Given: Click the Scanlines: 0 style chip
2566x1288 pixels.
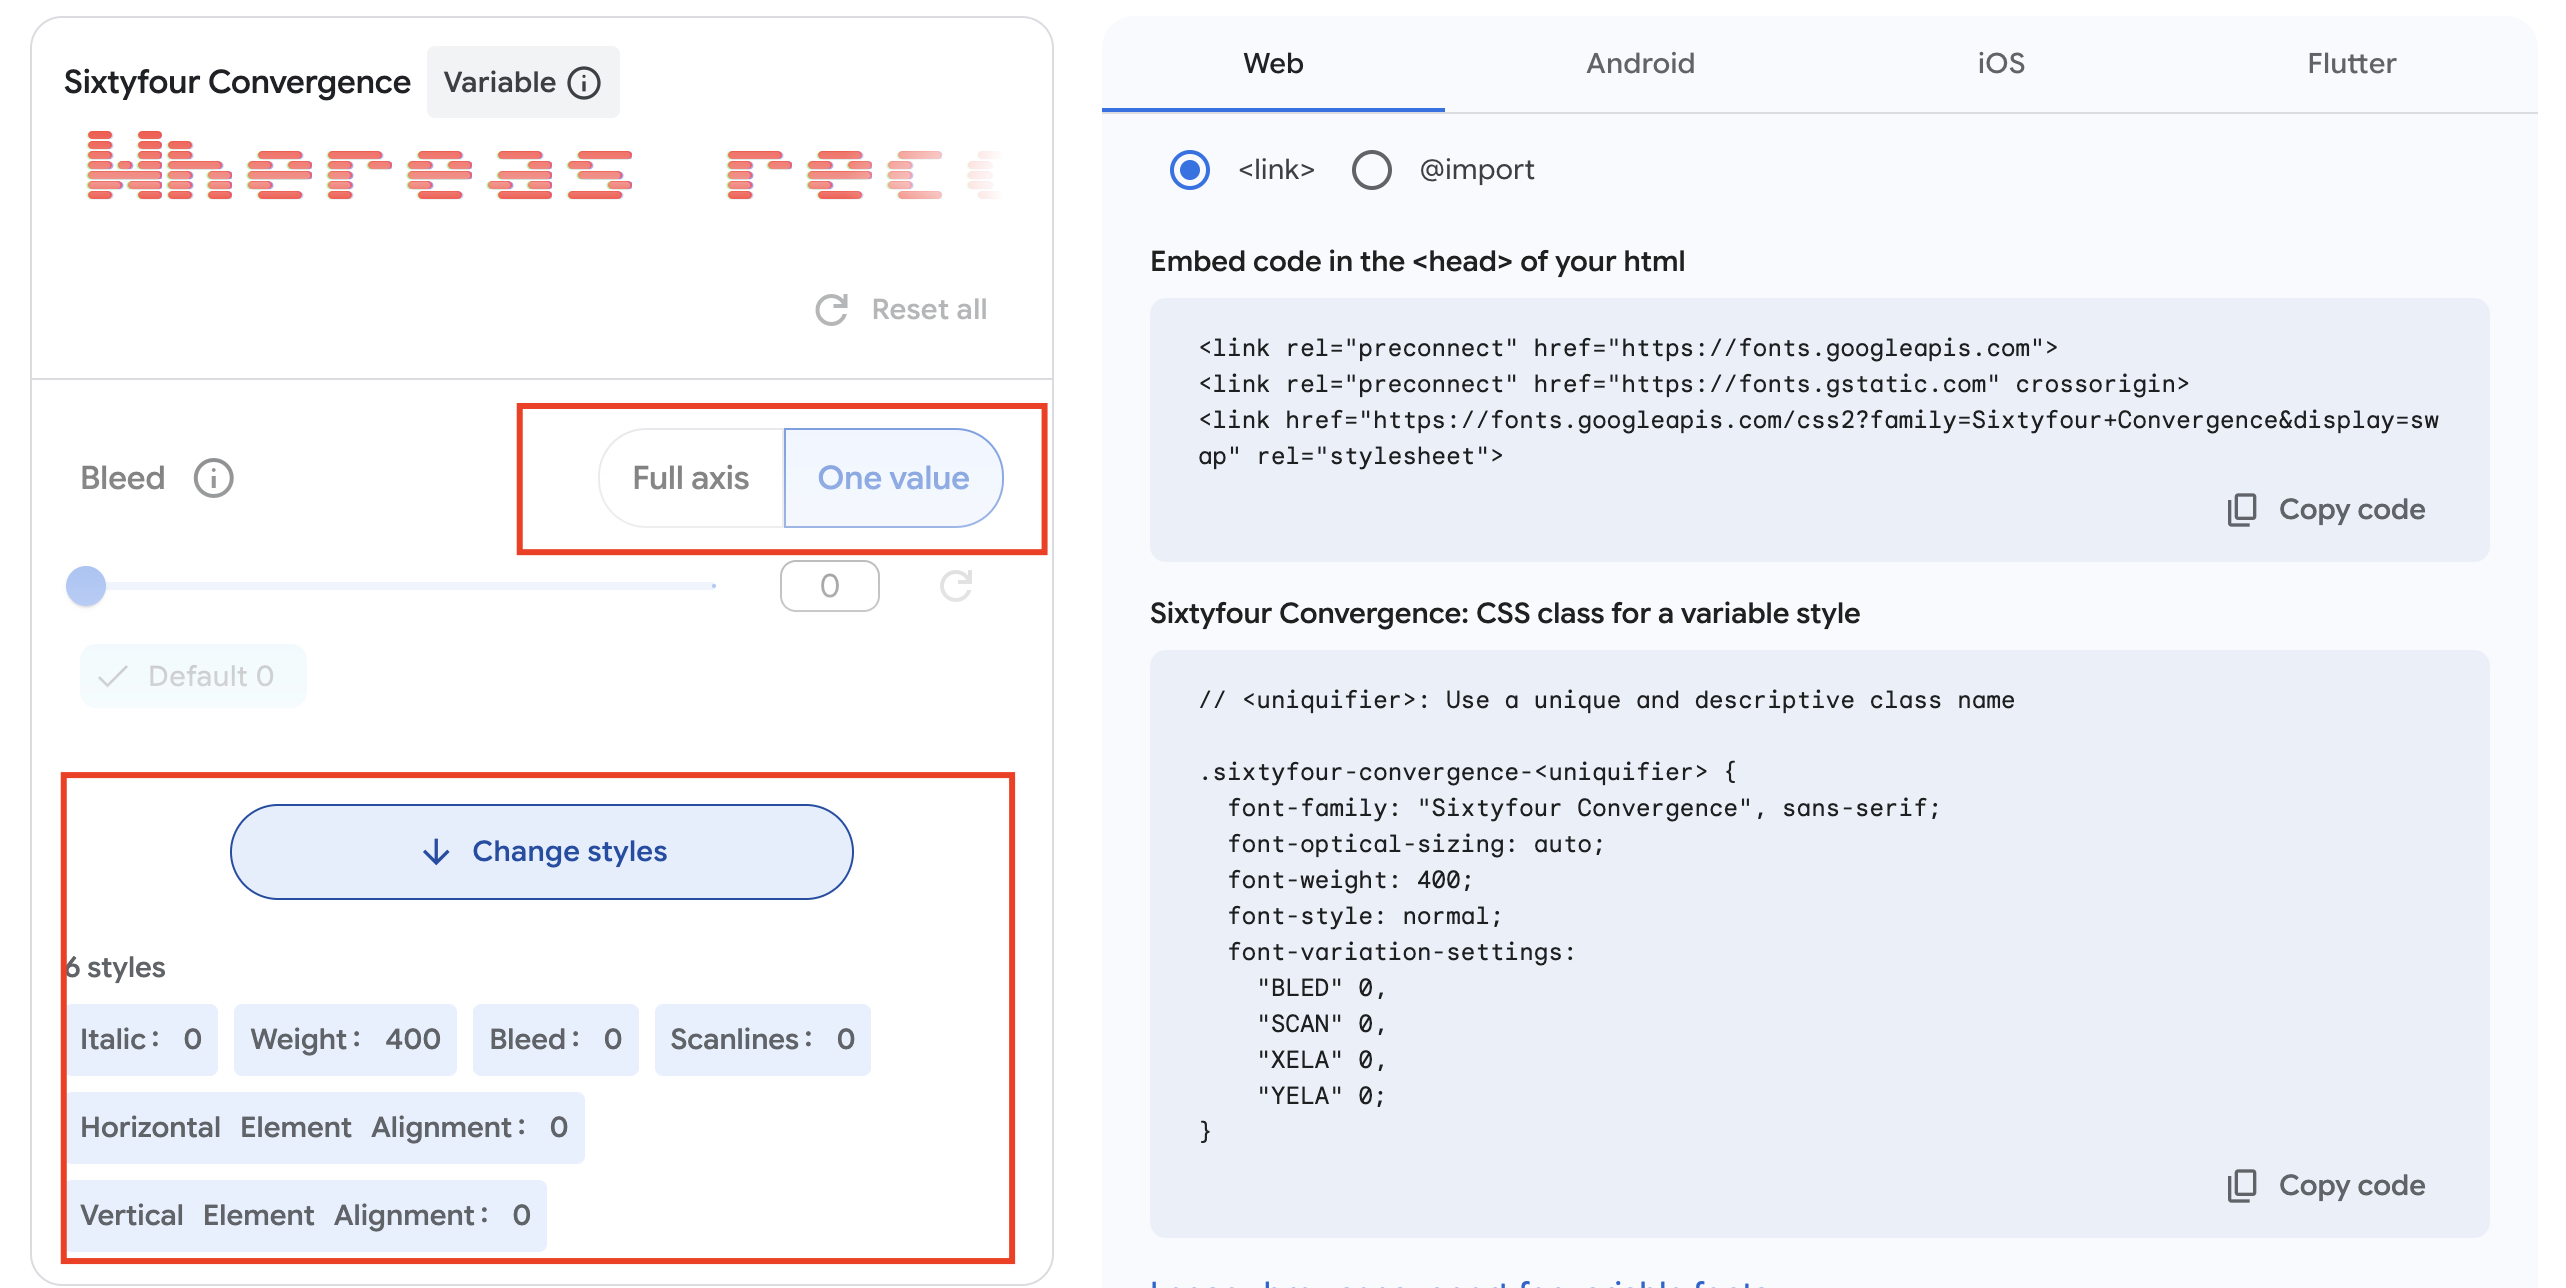Looking at the screenshot, I should pyautogui.click(x=762, y=1040).
